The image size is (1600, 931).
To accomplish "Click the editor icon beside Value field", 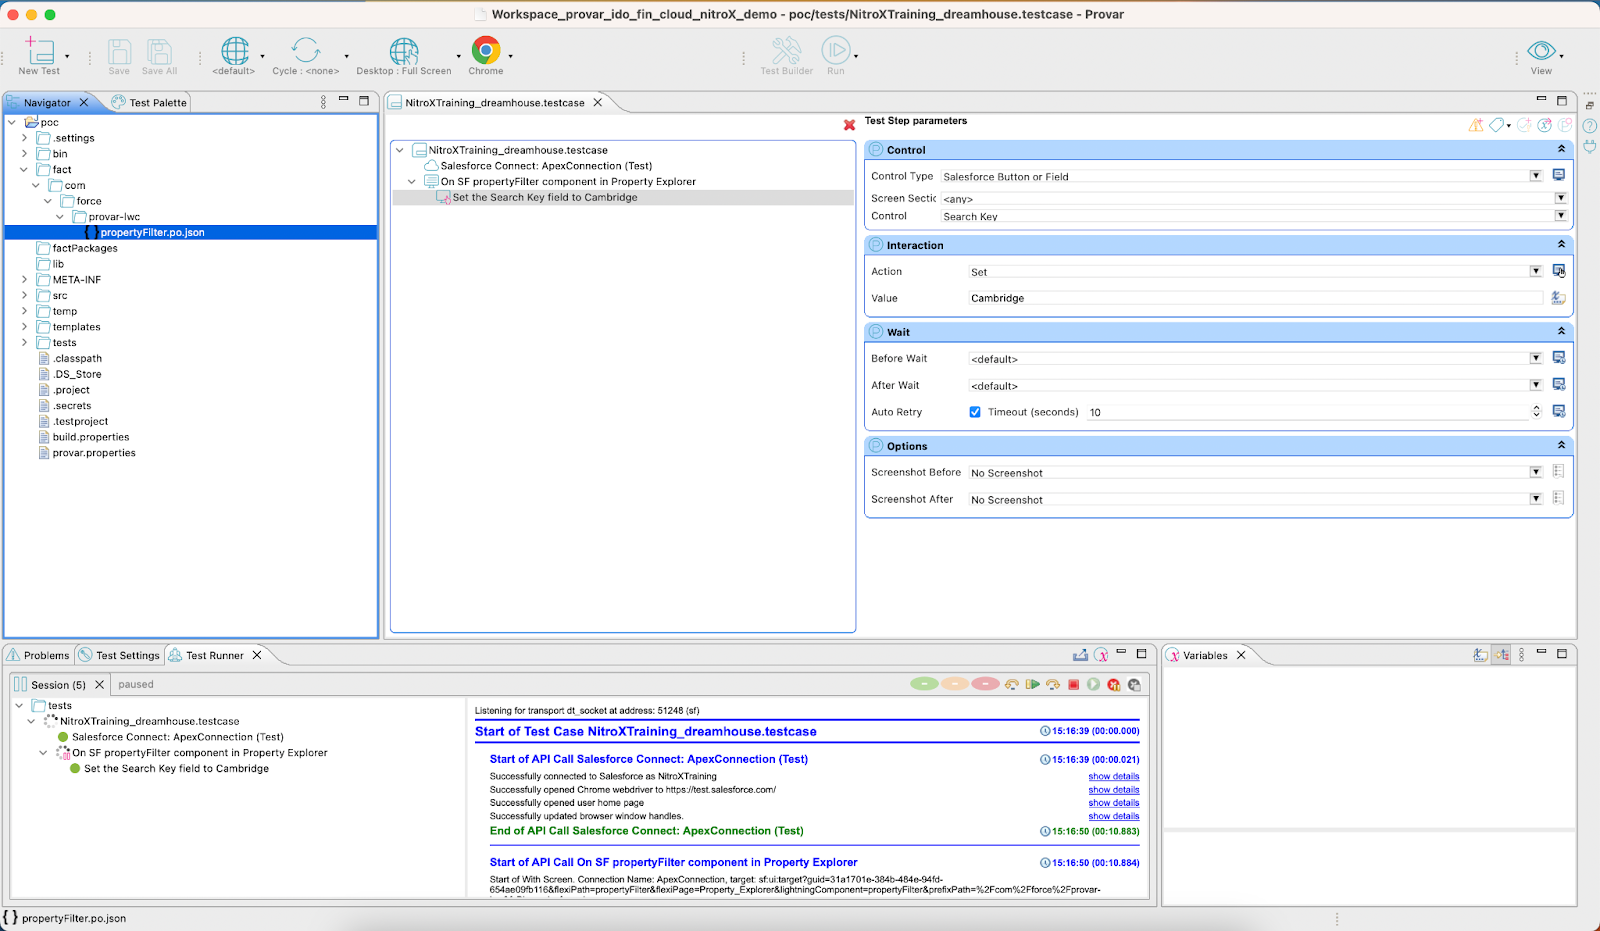I will (x=1558, y=298).
